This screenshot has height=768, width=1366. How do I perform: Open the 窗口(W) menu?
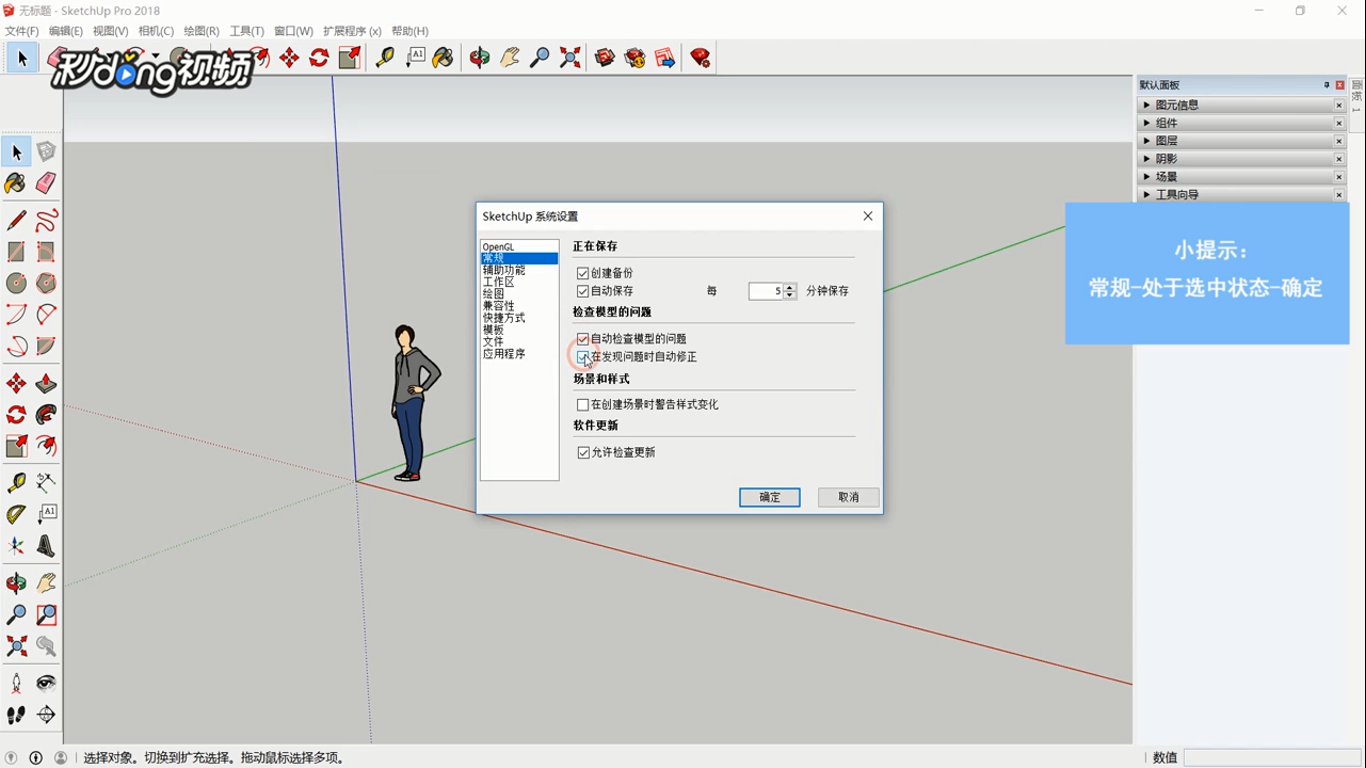coord(293,31)
